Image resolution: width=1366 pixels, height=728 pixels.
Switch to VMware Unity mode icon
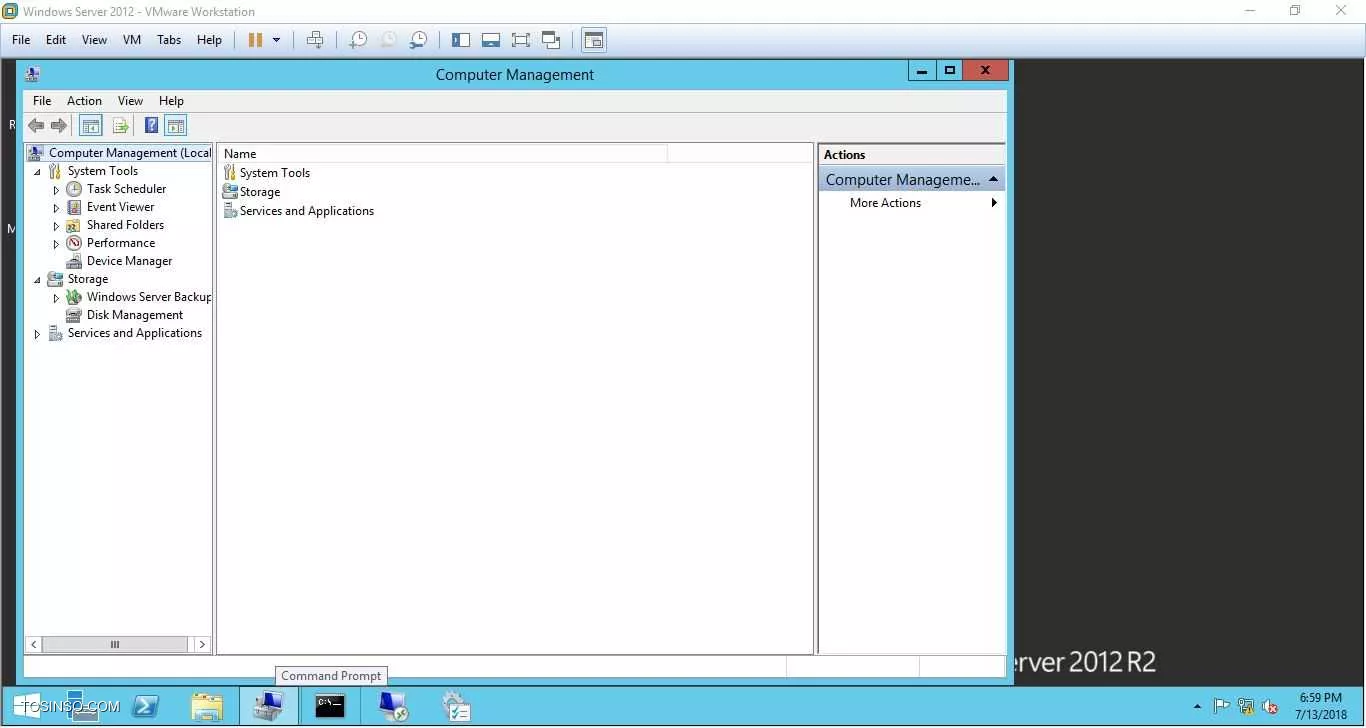pyautogui.click(x=551, y=40)
